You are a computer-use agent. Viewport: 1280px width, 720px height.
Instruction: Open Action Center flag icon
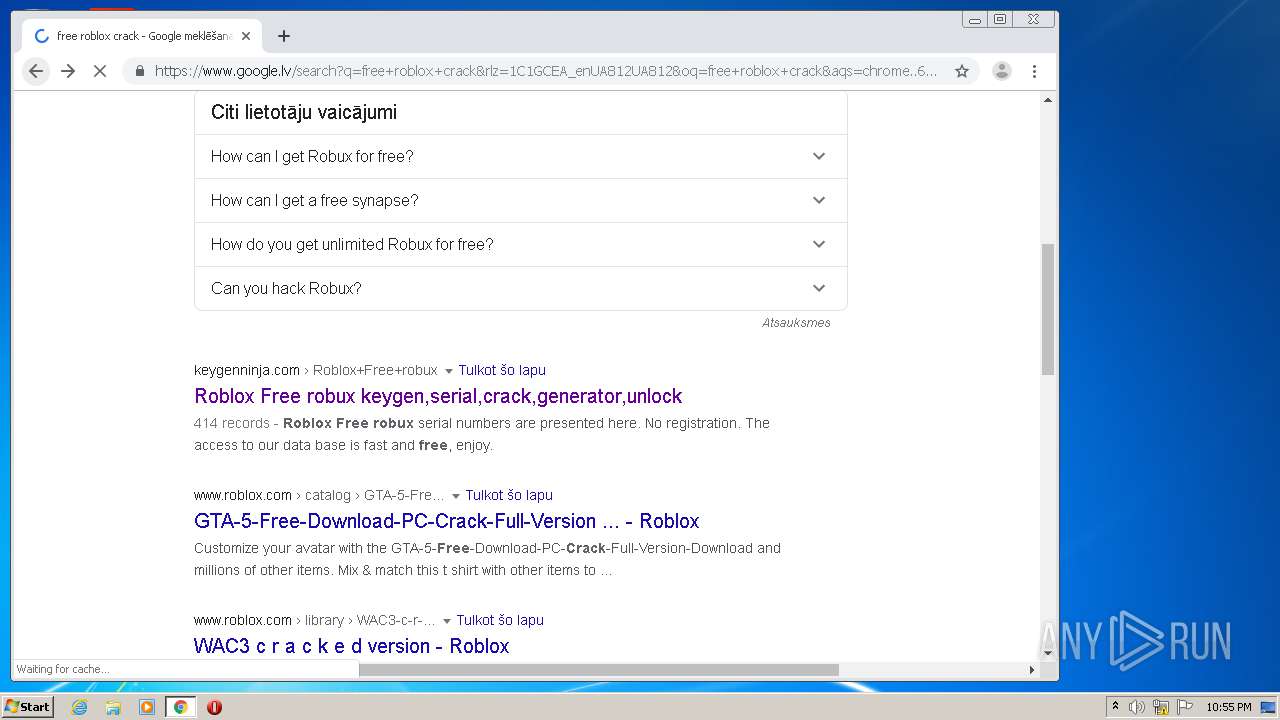(1185, 707)
